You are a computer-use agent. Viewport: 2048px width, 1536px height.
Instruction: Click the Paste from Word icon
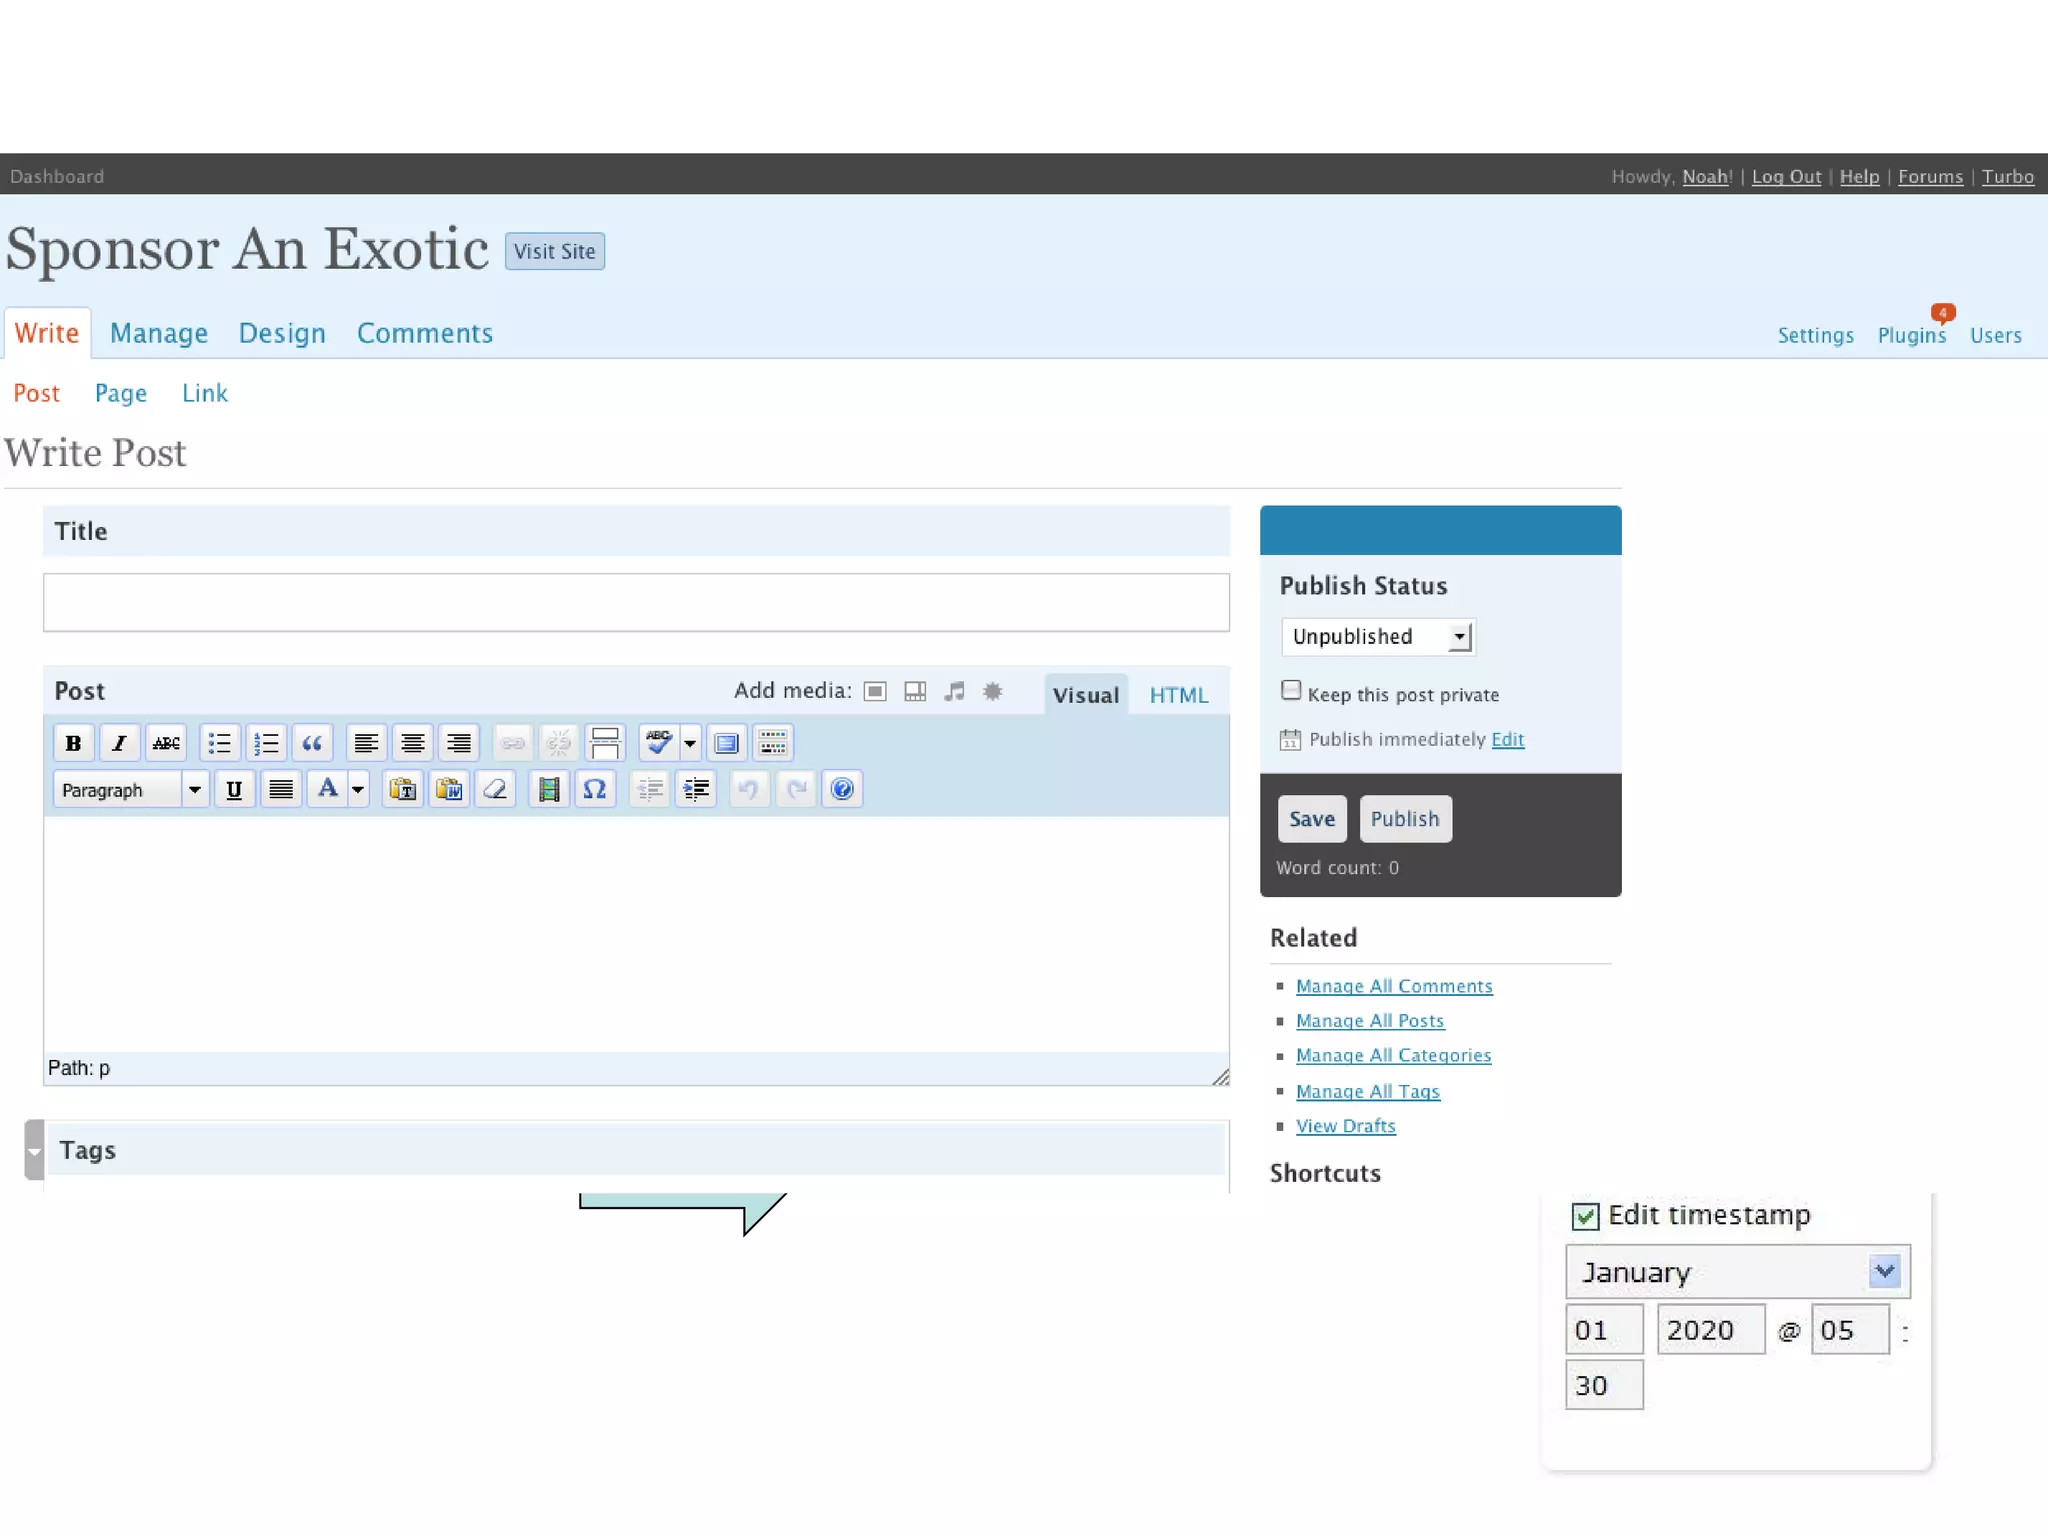449,789
